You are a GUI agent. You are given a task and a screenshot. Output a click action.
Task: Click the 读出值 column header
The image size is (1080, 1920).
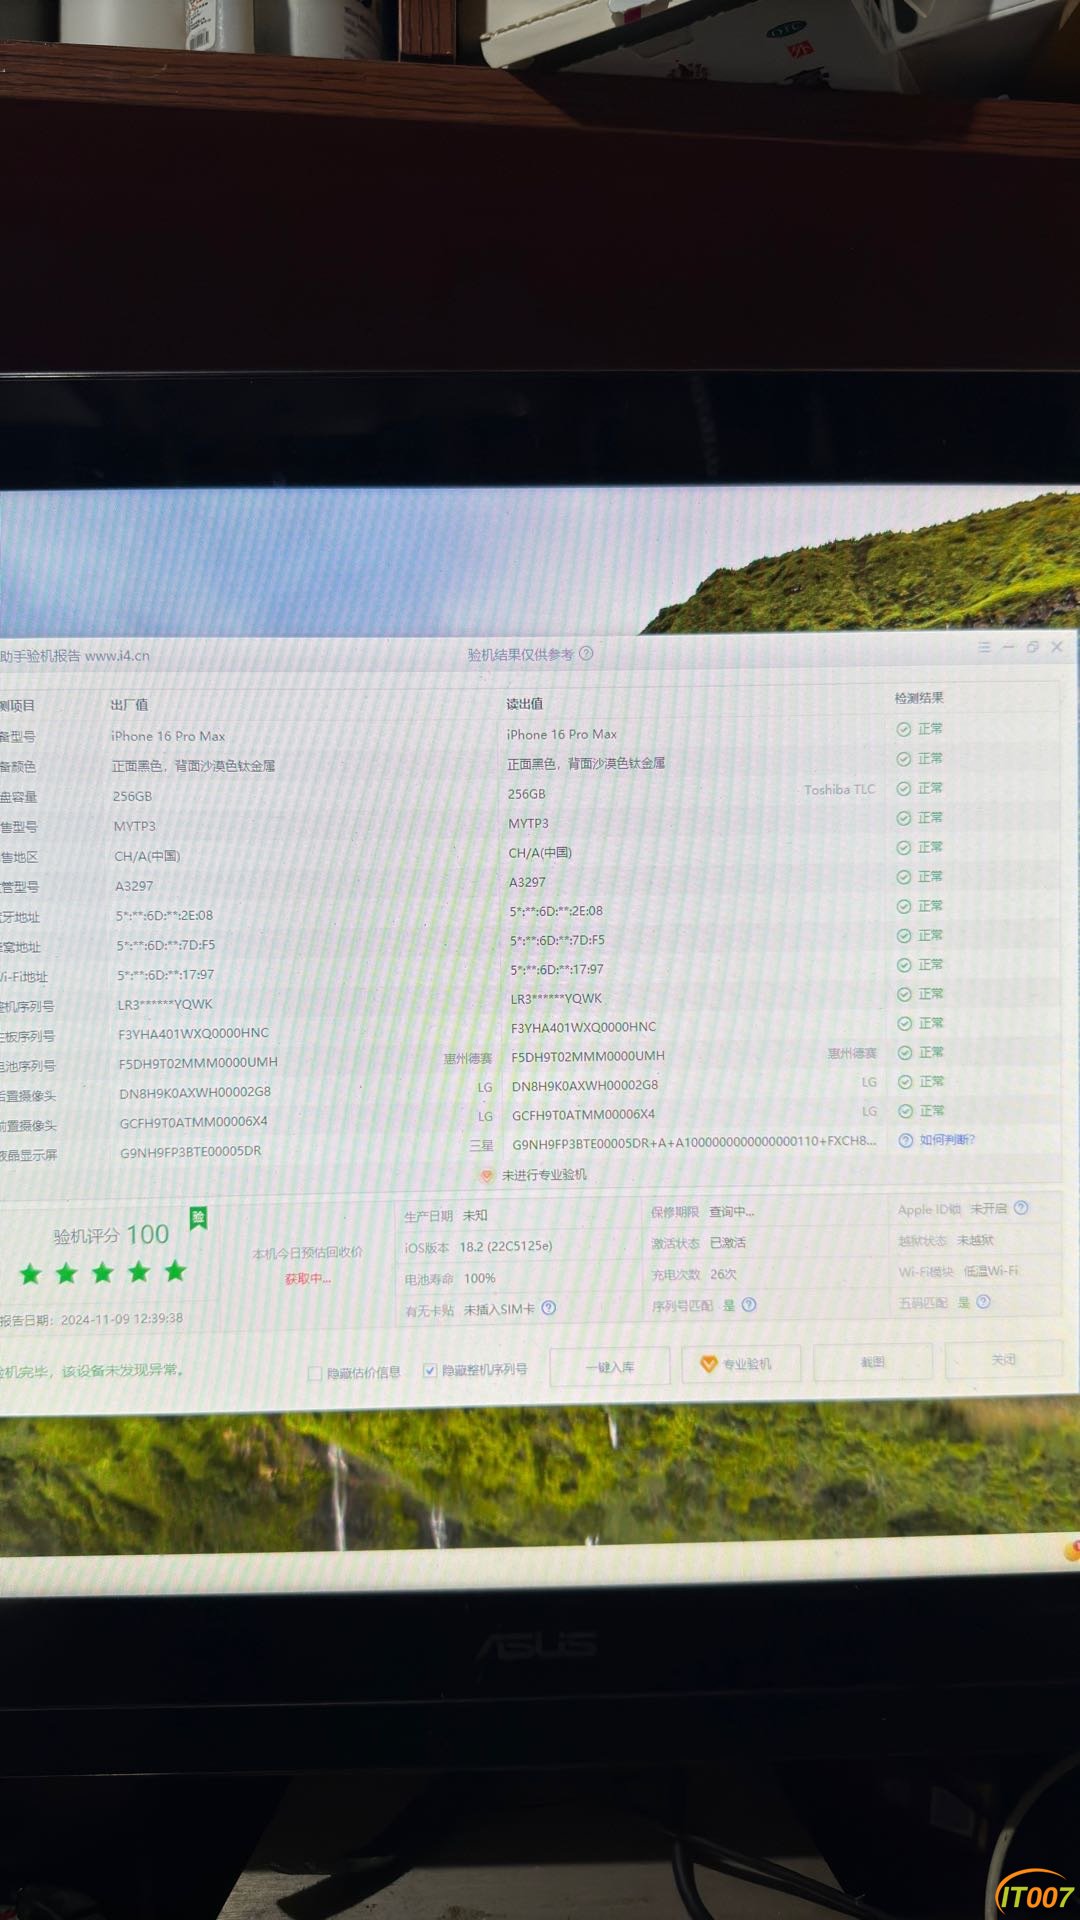[x=525, y=704]
